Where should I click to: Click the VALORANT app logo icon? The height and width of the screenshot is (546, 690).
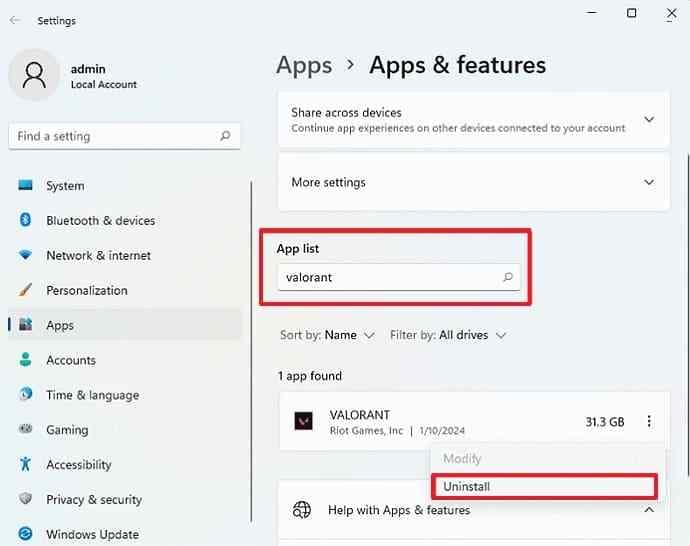(x=303, y=421)
